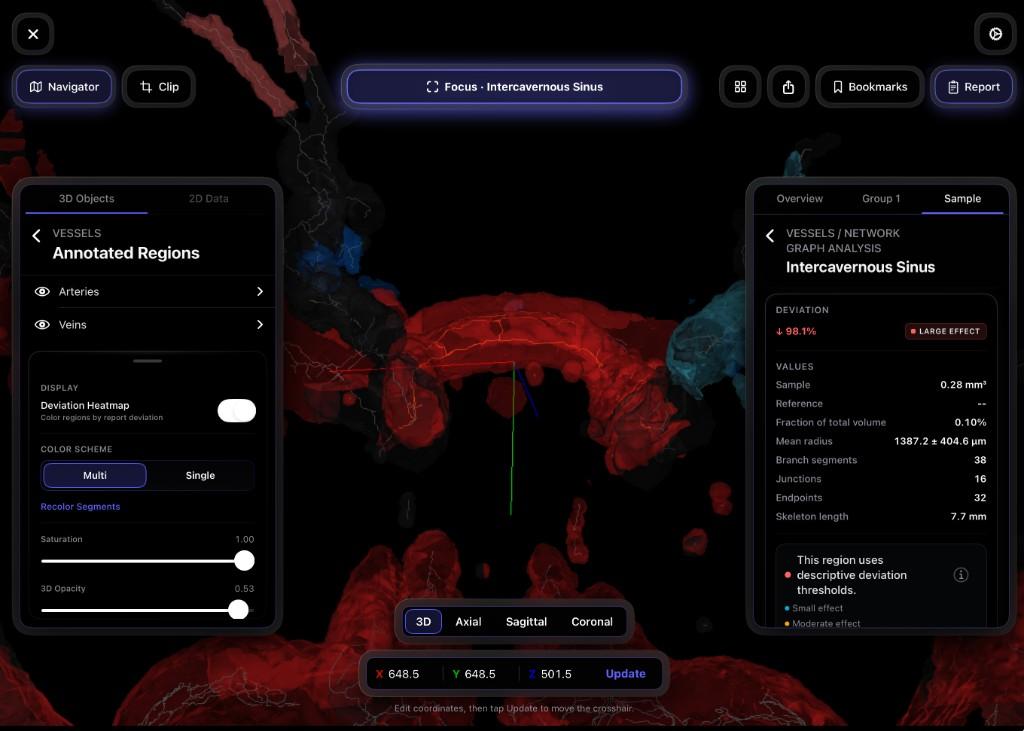The image size is (1024, 731).
Task: Switch to the 3D view mode
Action: (423, 622)
